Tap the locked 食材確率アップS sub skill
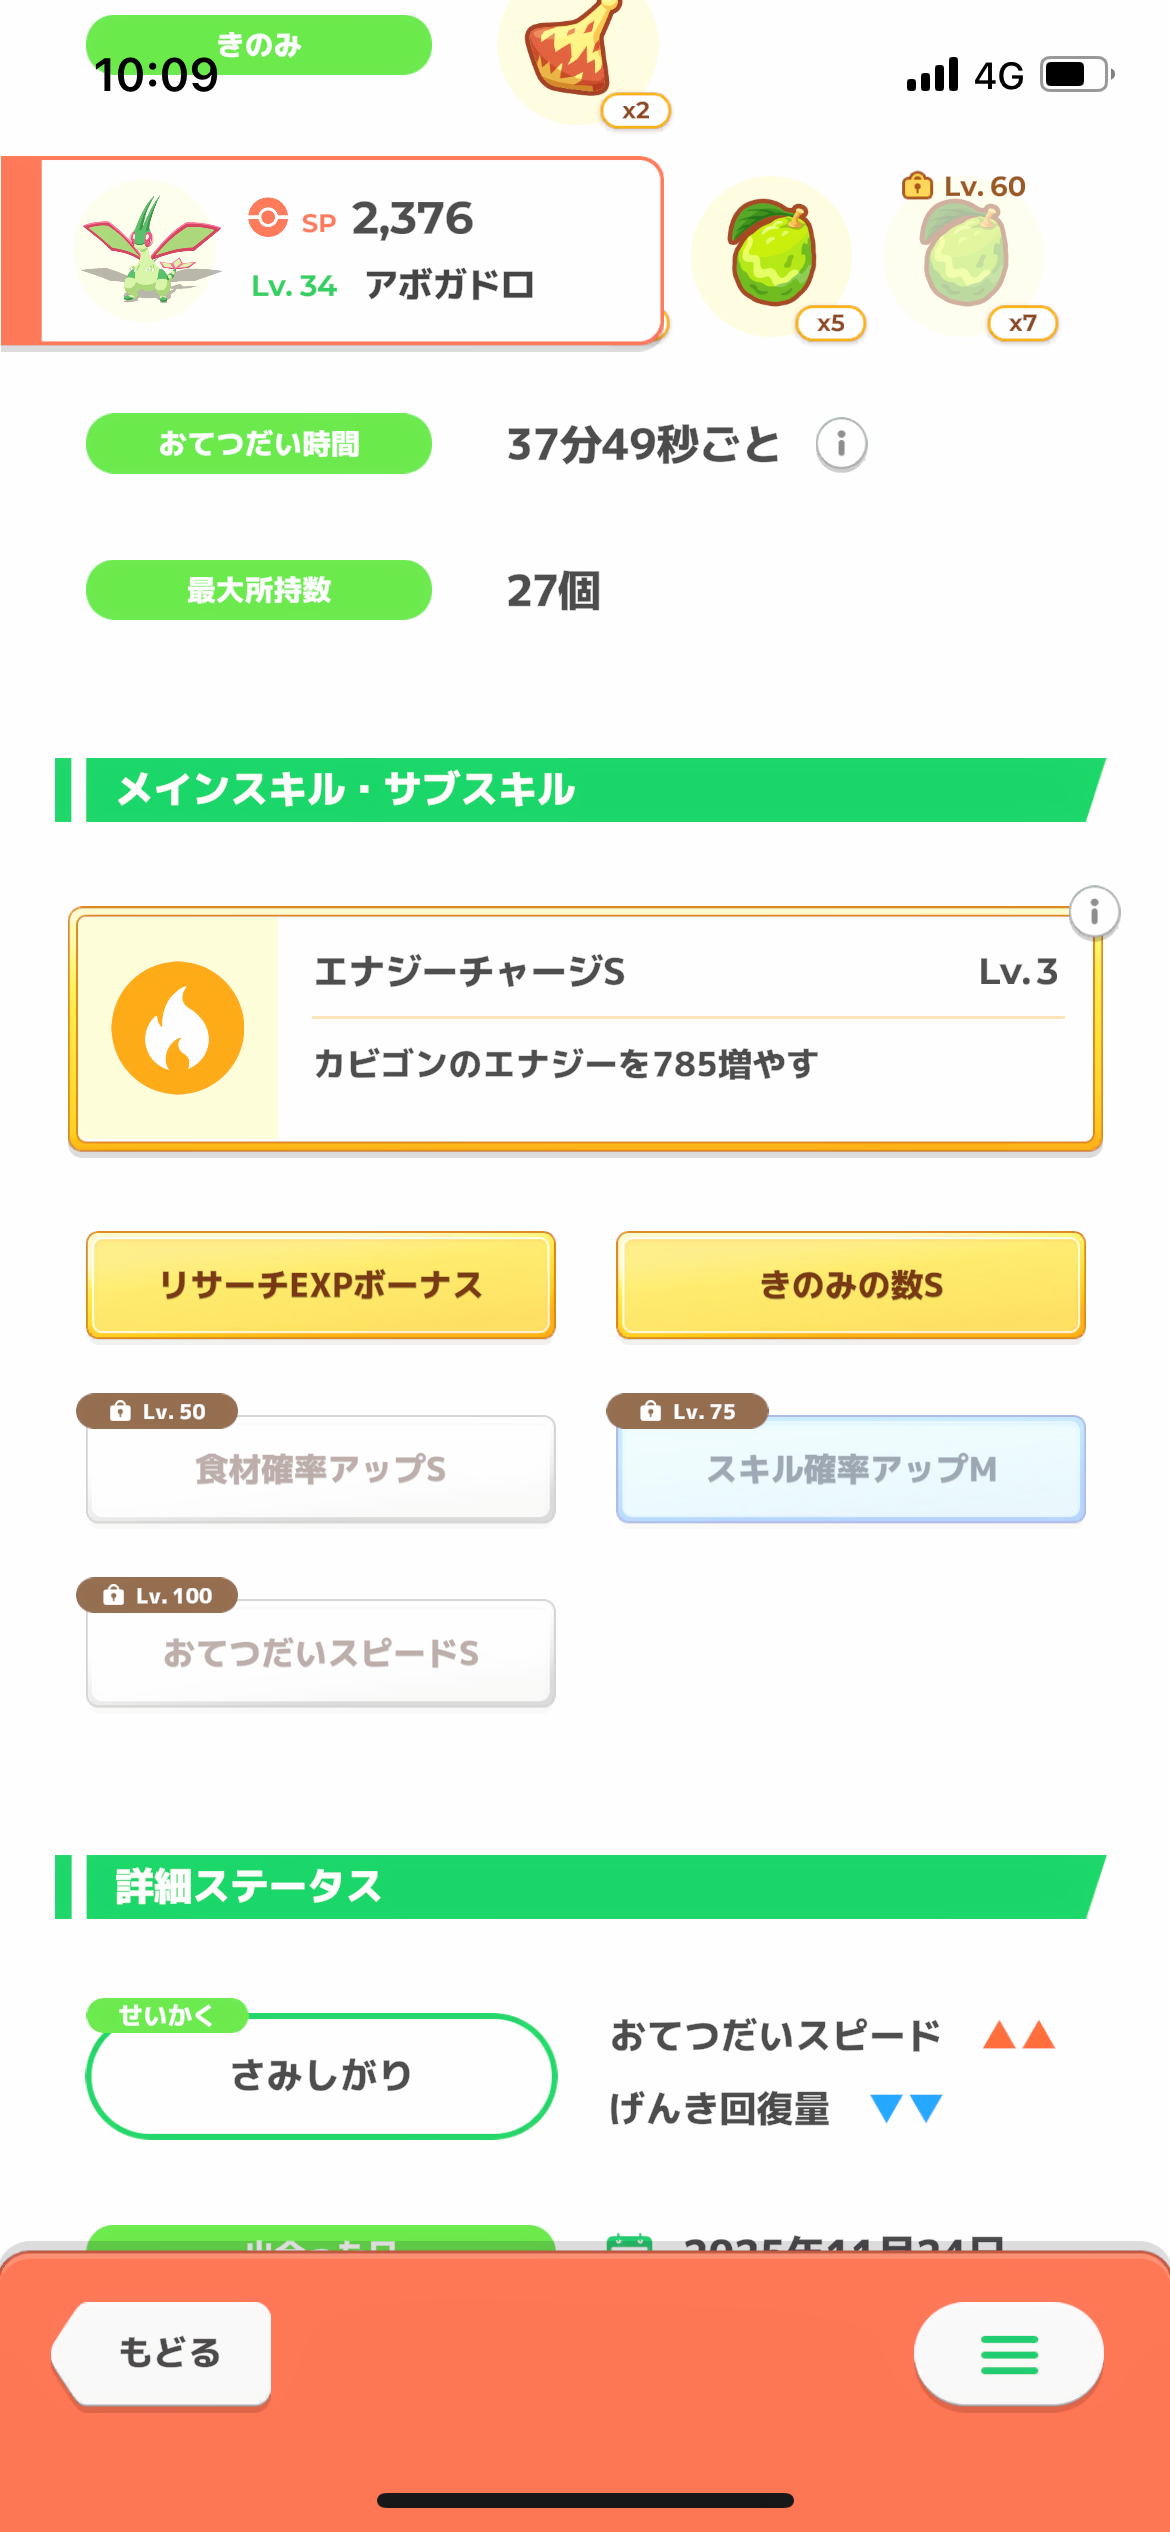This screenshot has width=1170, height=2532. click(x=321, y=1469)
